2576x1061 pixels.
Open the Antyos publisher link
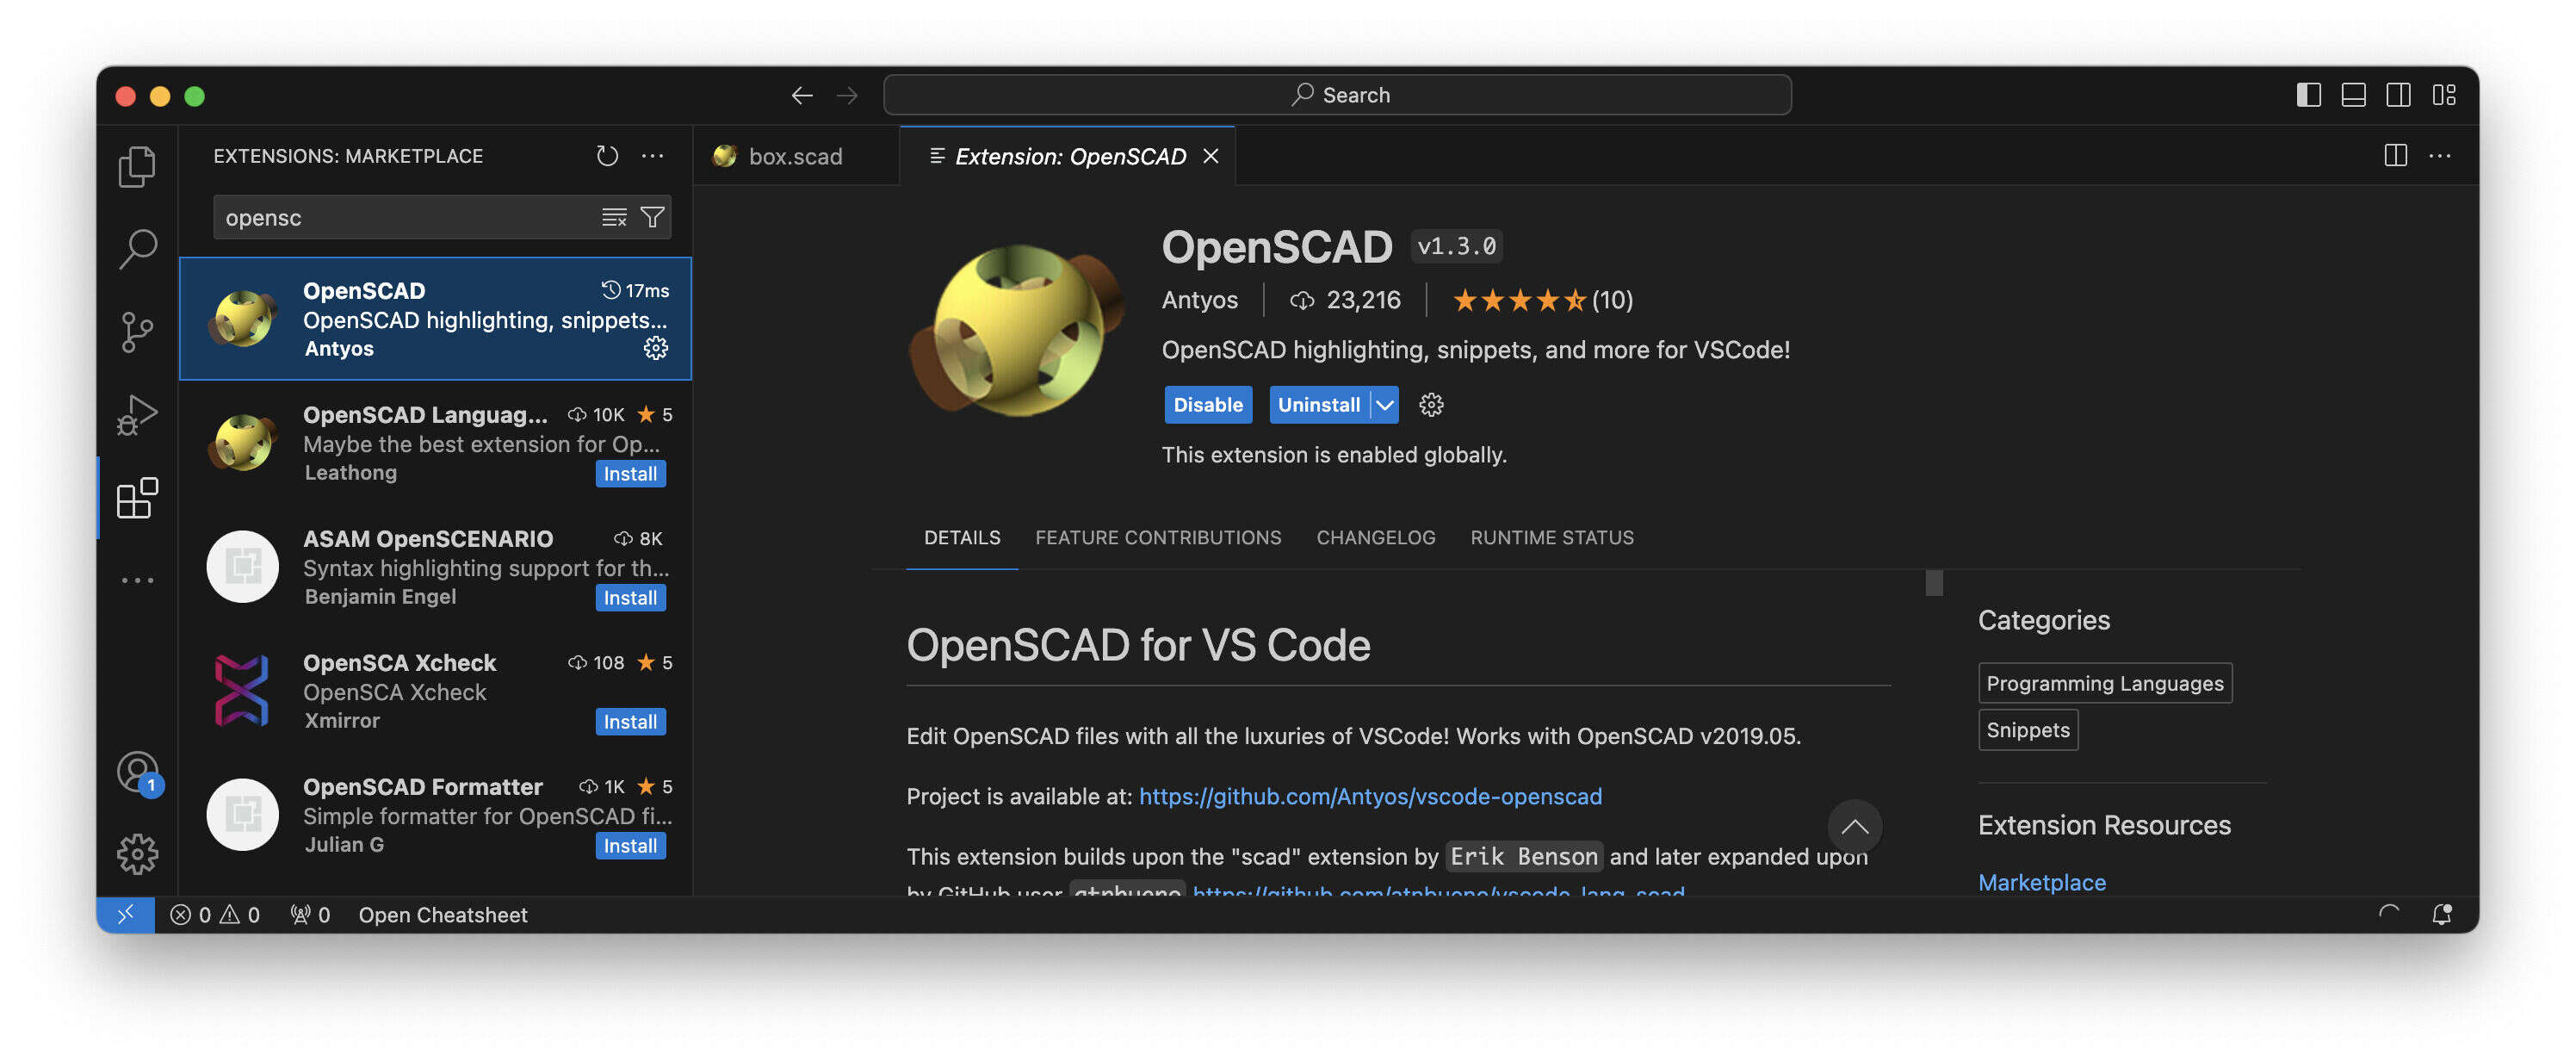click(x=1199, y=300)
